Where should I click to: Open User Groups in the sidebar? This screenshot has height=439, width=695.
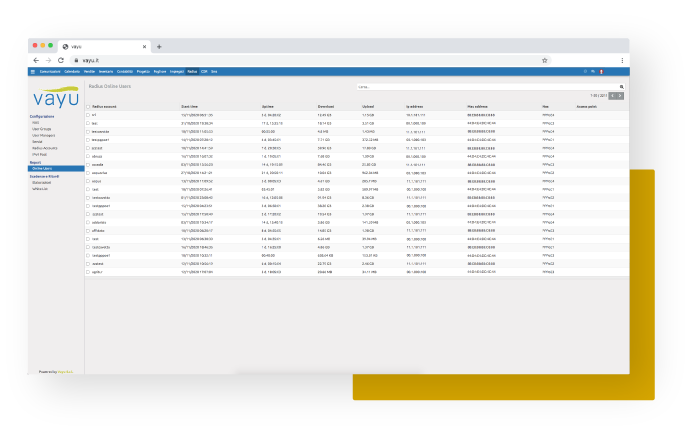[x=42, y=129]
